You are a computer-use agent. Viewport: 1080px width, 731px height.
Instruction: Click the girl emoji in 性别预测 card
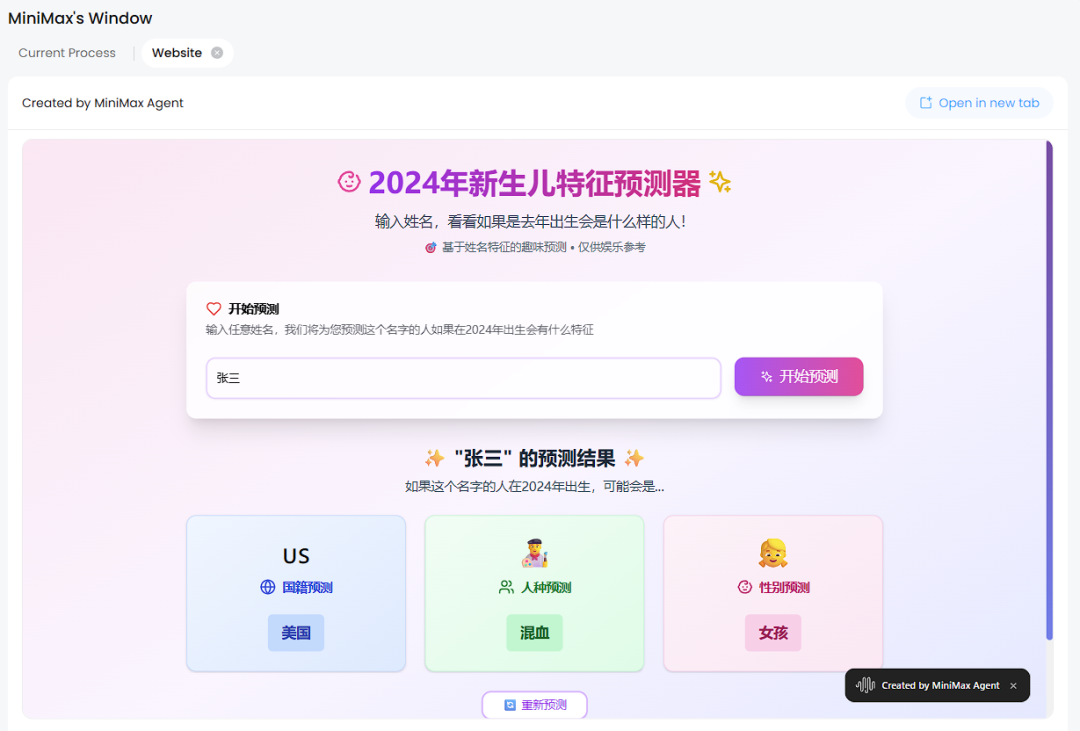point(773,553)
